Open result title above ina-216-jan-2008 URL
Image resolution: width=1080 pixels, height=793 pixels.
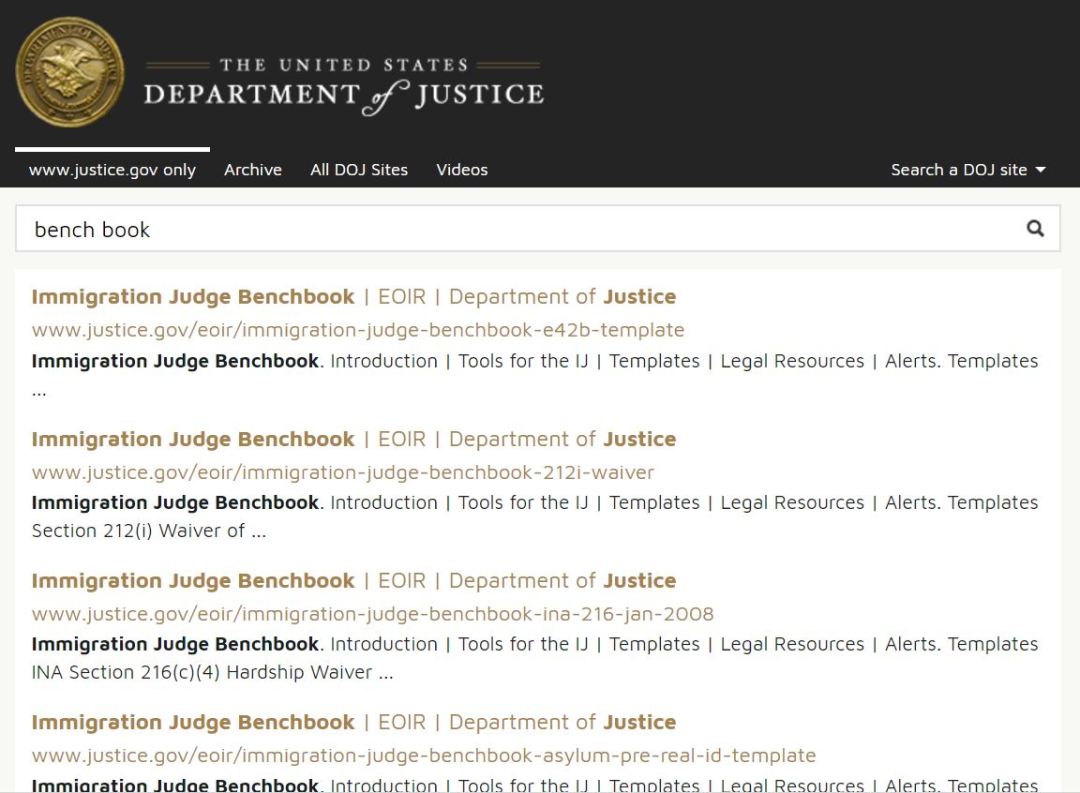click(x=353, y=581)
